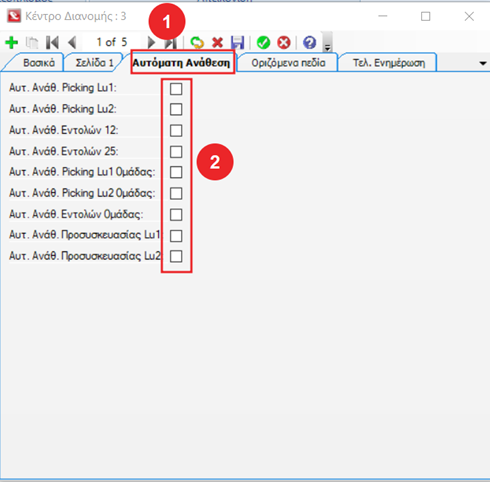Image resolution: width=490 pixels, height=482 pixels.
Task: Select the Αυτόματη Ανάθεση tab
Action: click(x=181, y=63)
